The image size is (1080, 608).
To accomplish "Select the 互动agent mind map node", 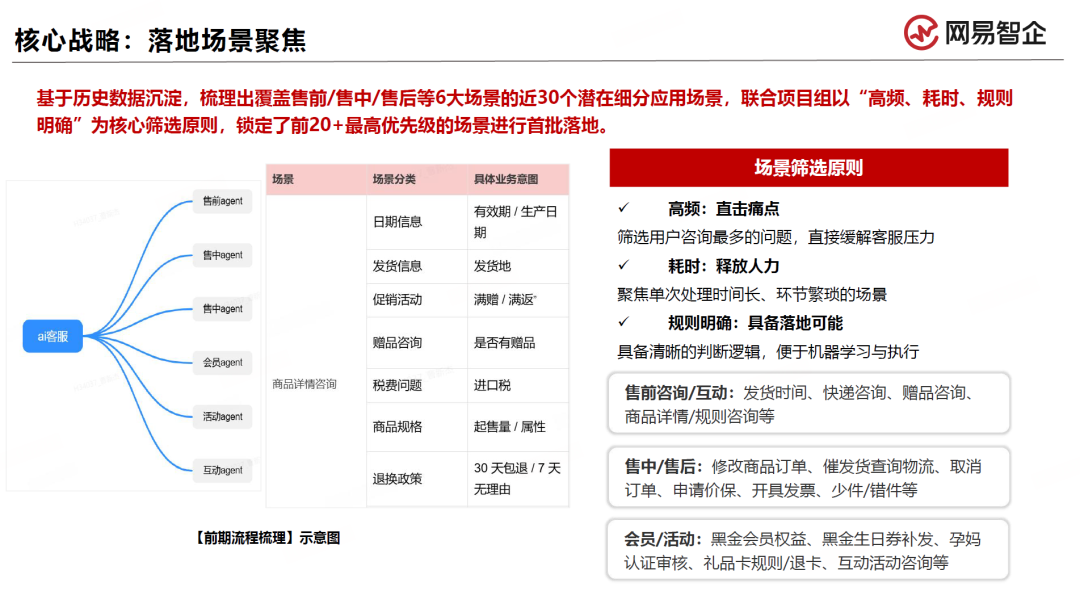I will point(222,470).
